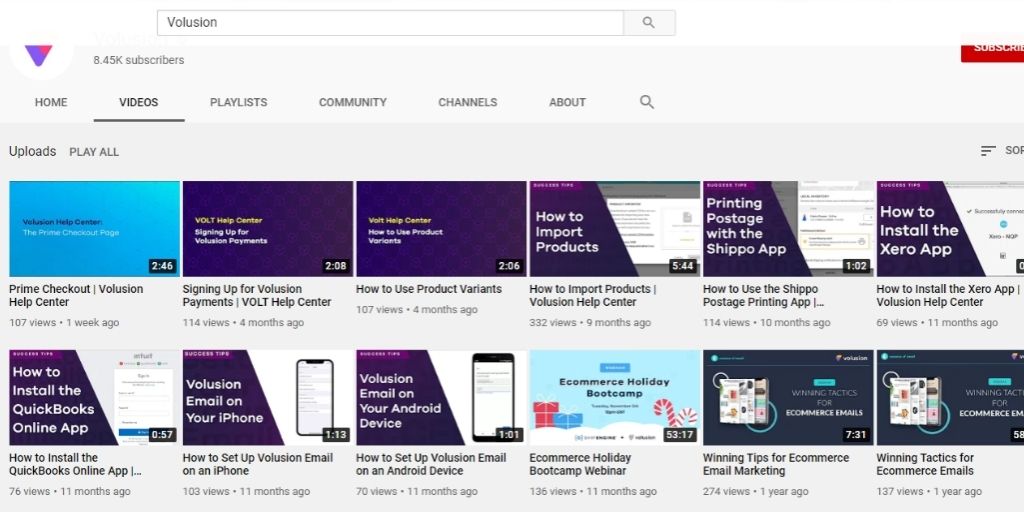Click the Uploads heading
Image resolution: width=1024 pixels, height=512 pixels.
[x=33, y=152]
